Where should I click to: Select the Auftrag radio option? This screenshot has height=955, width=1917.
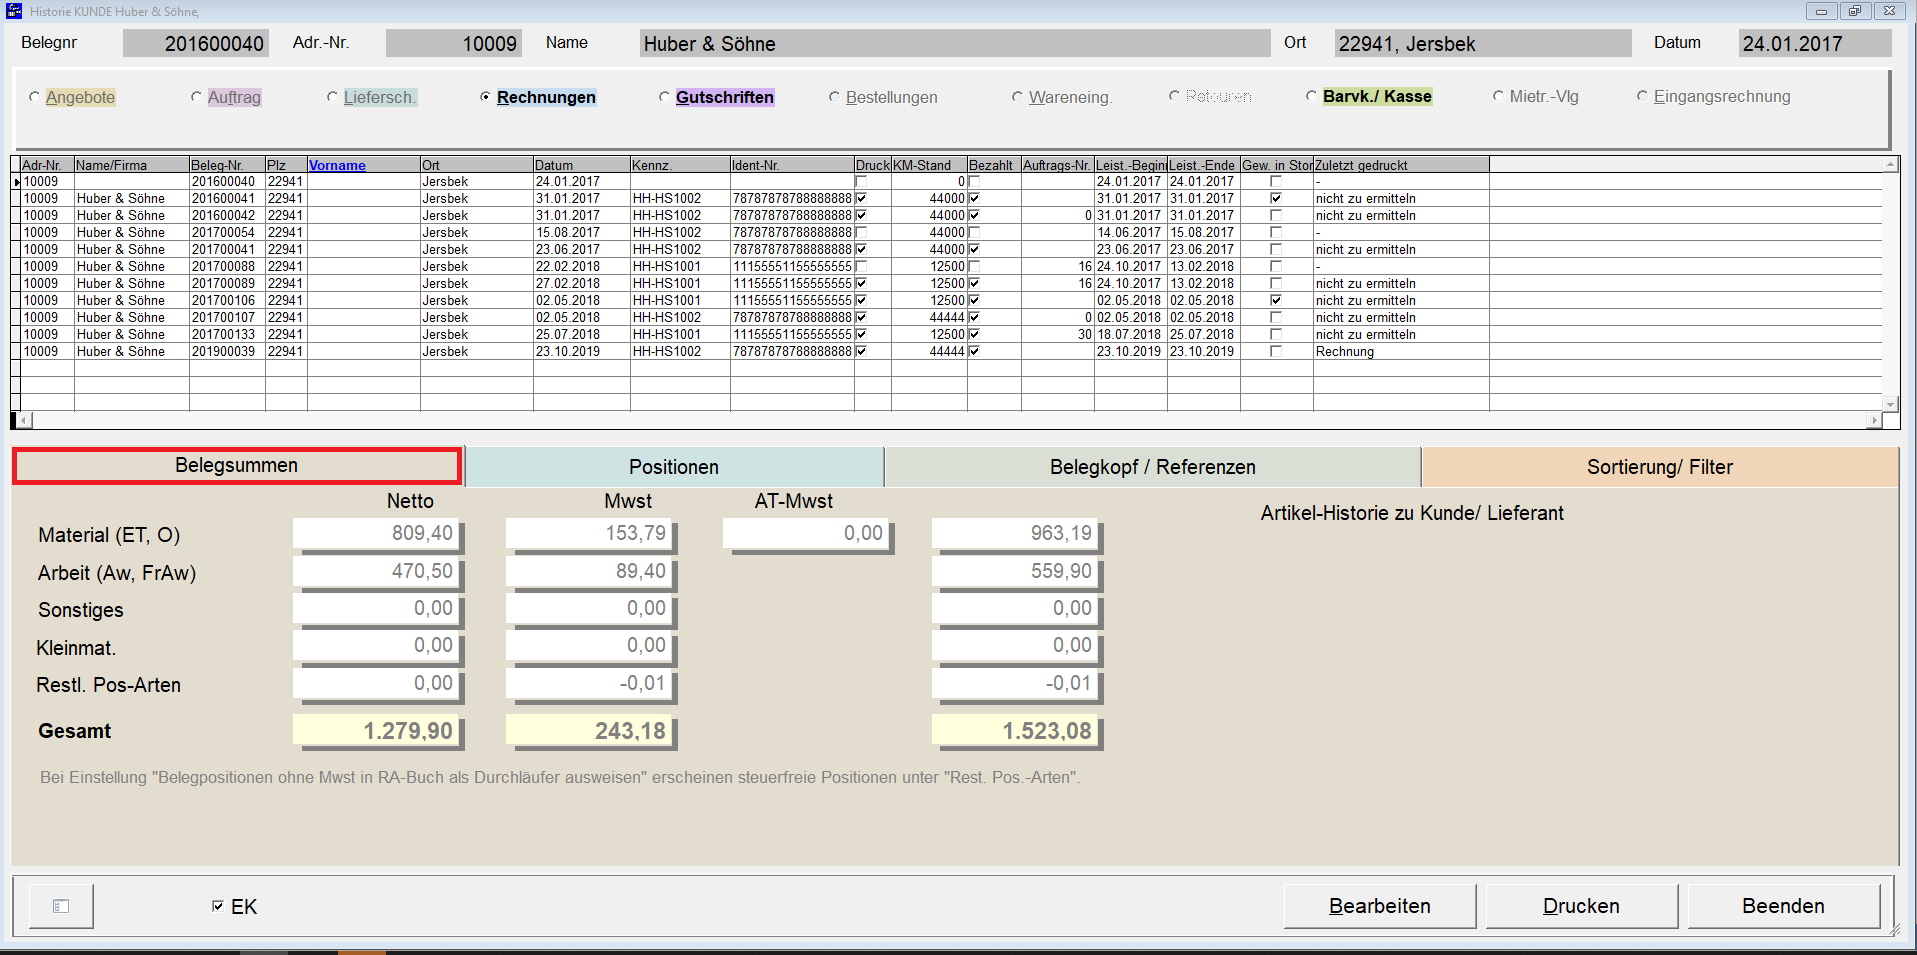tap(196, 97)
